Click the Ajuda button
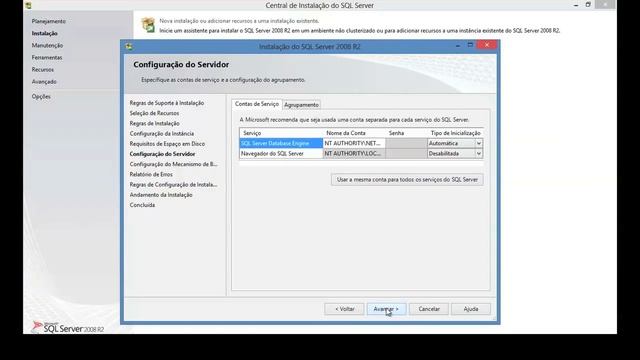The height and width of the screenshot is (360, 640). (x=471, y=309)
